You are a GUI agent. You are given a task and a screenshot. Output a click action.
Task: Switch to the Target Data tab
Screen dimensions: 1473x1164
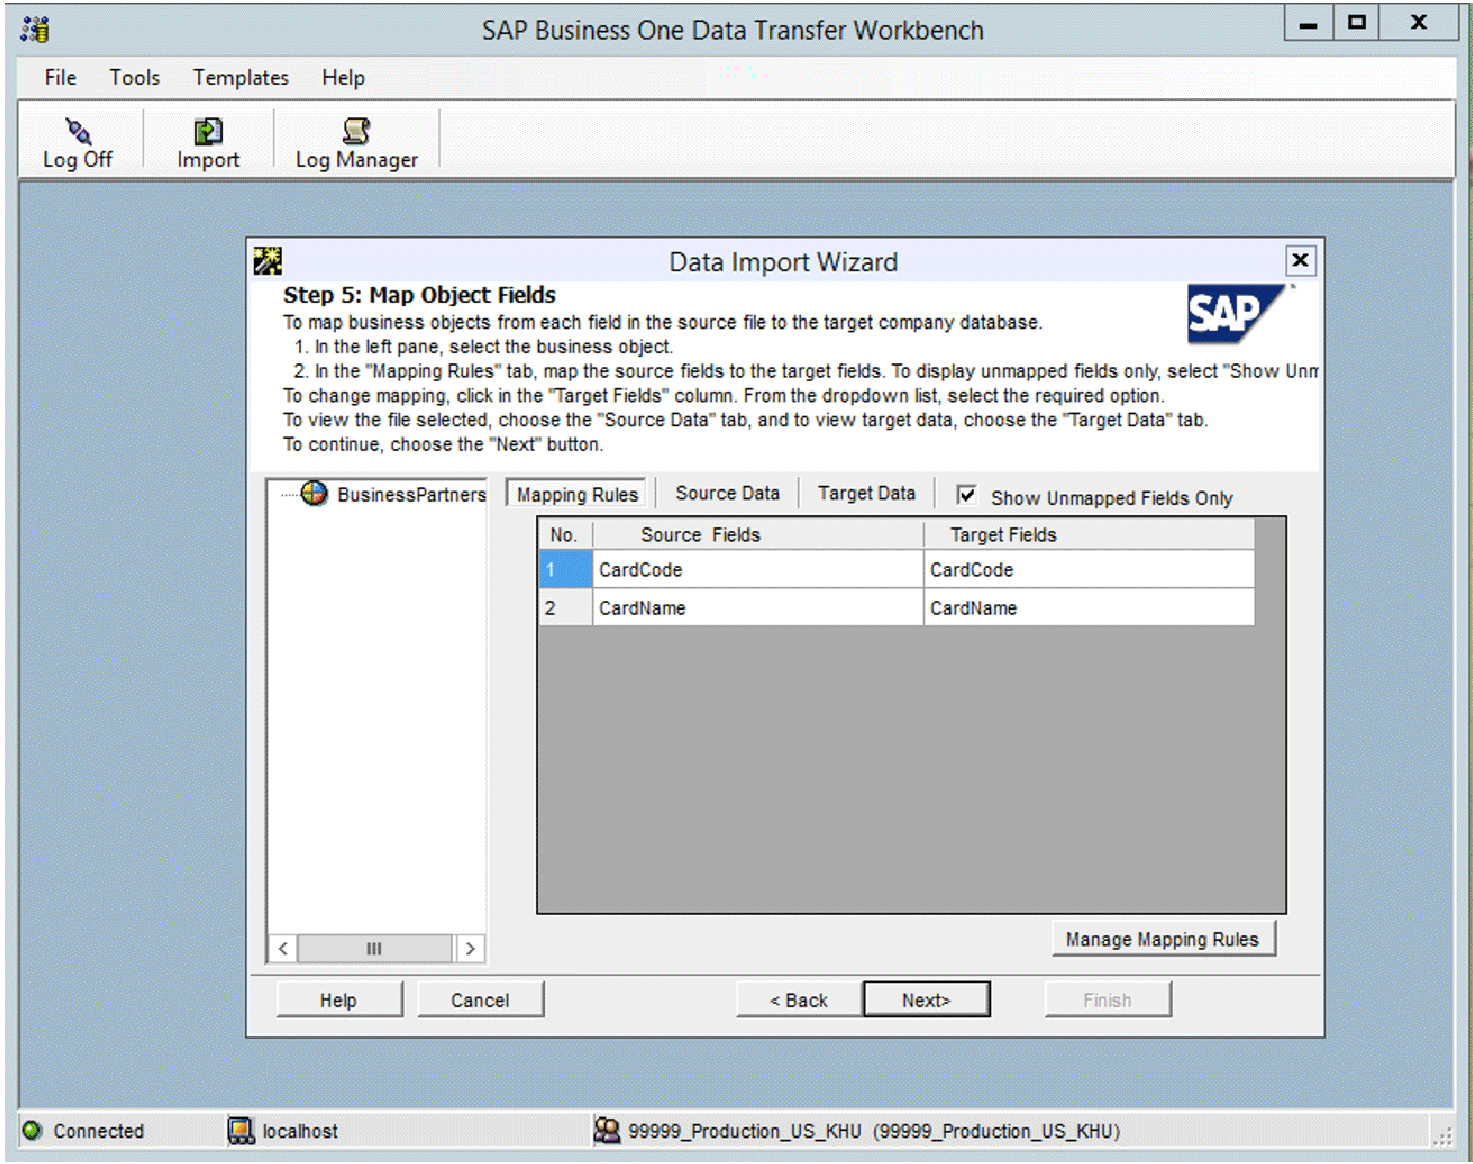(866, 493)
